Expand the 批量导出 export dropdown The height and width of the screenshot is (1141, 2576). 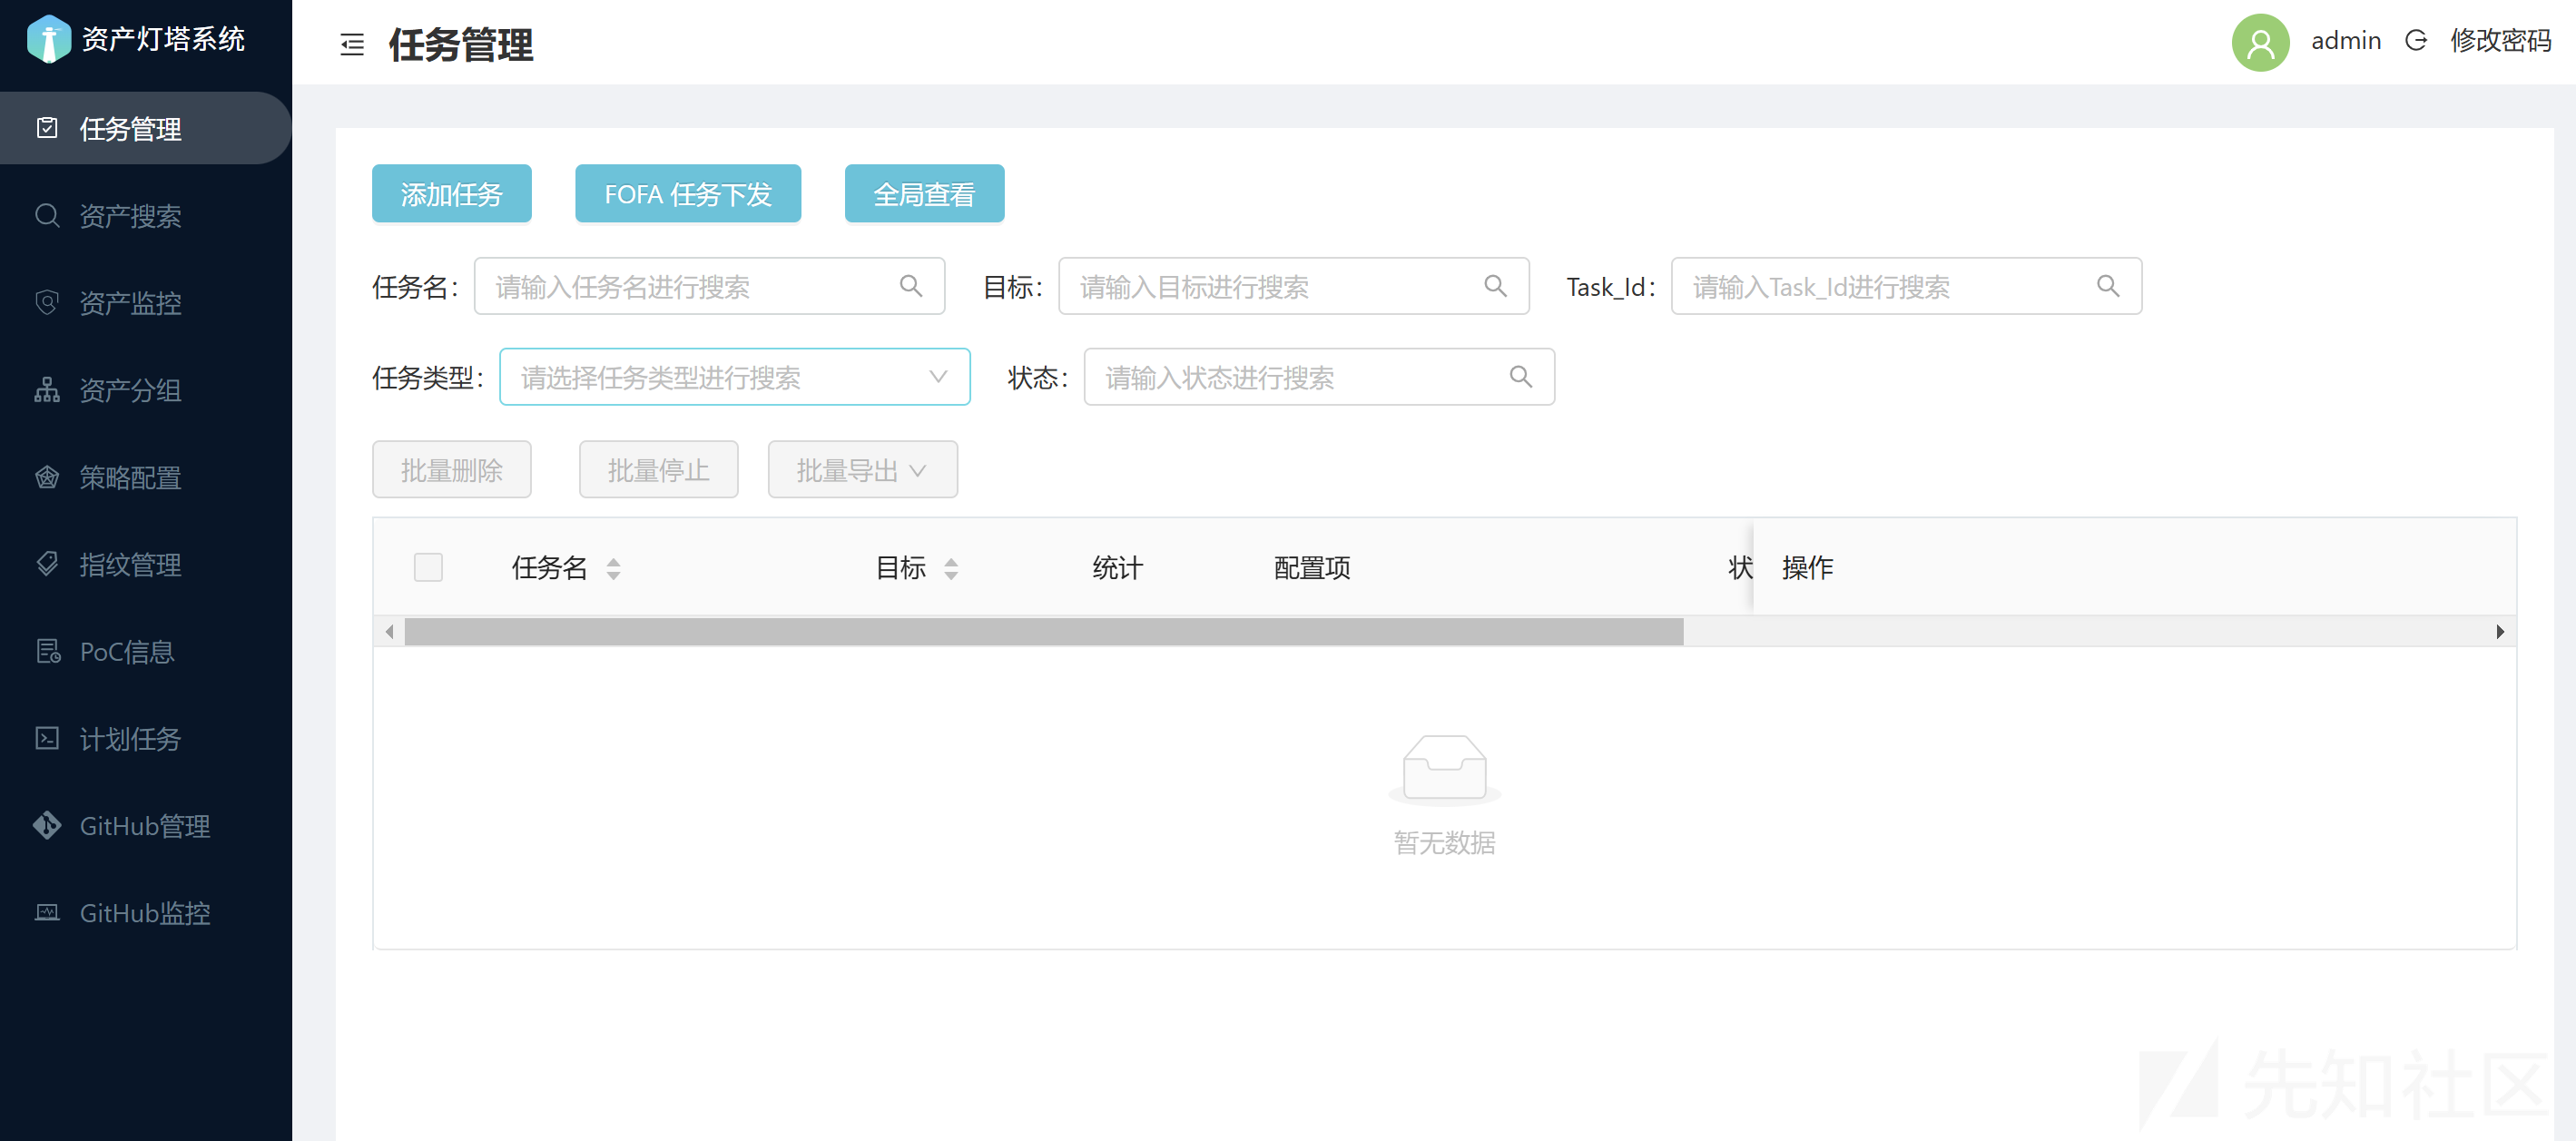[x=861, y=469]
